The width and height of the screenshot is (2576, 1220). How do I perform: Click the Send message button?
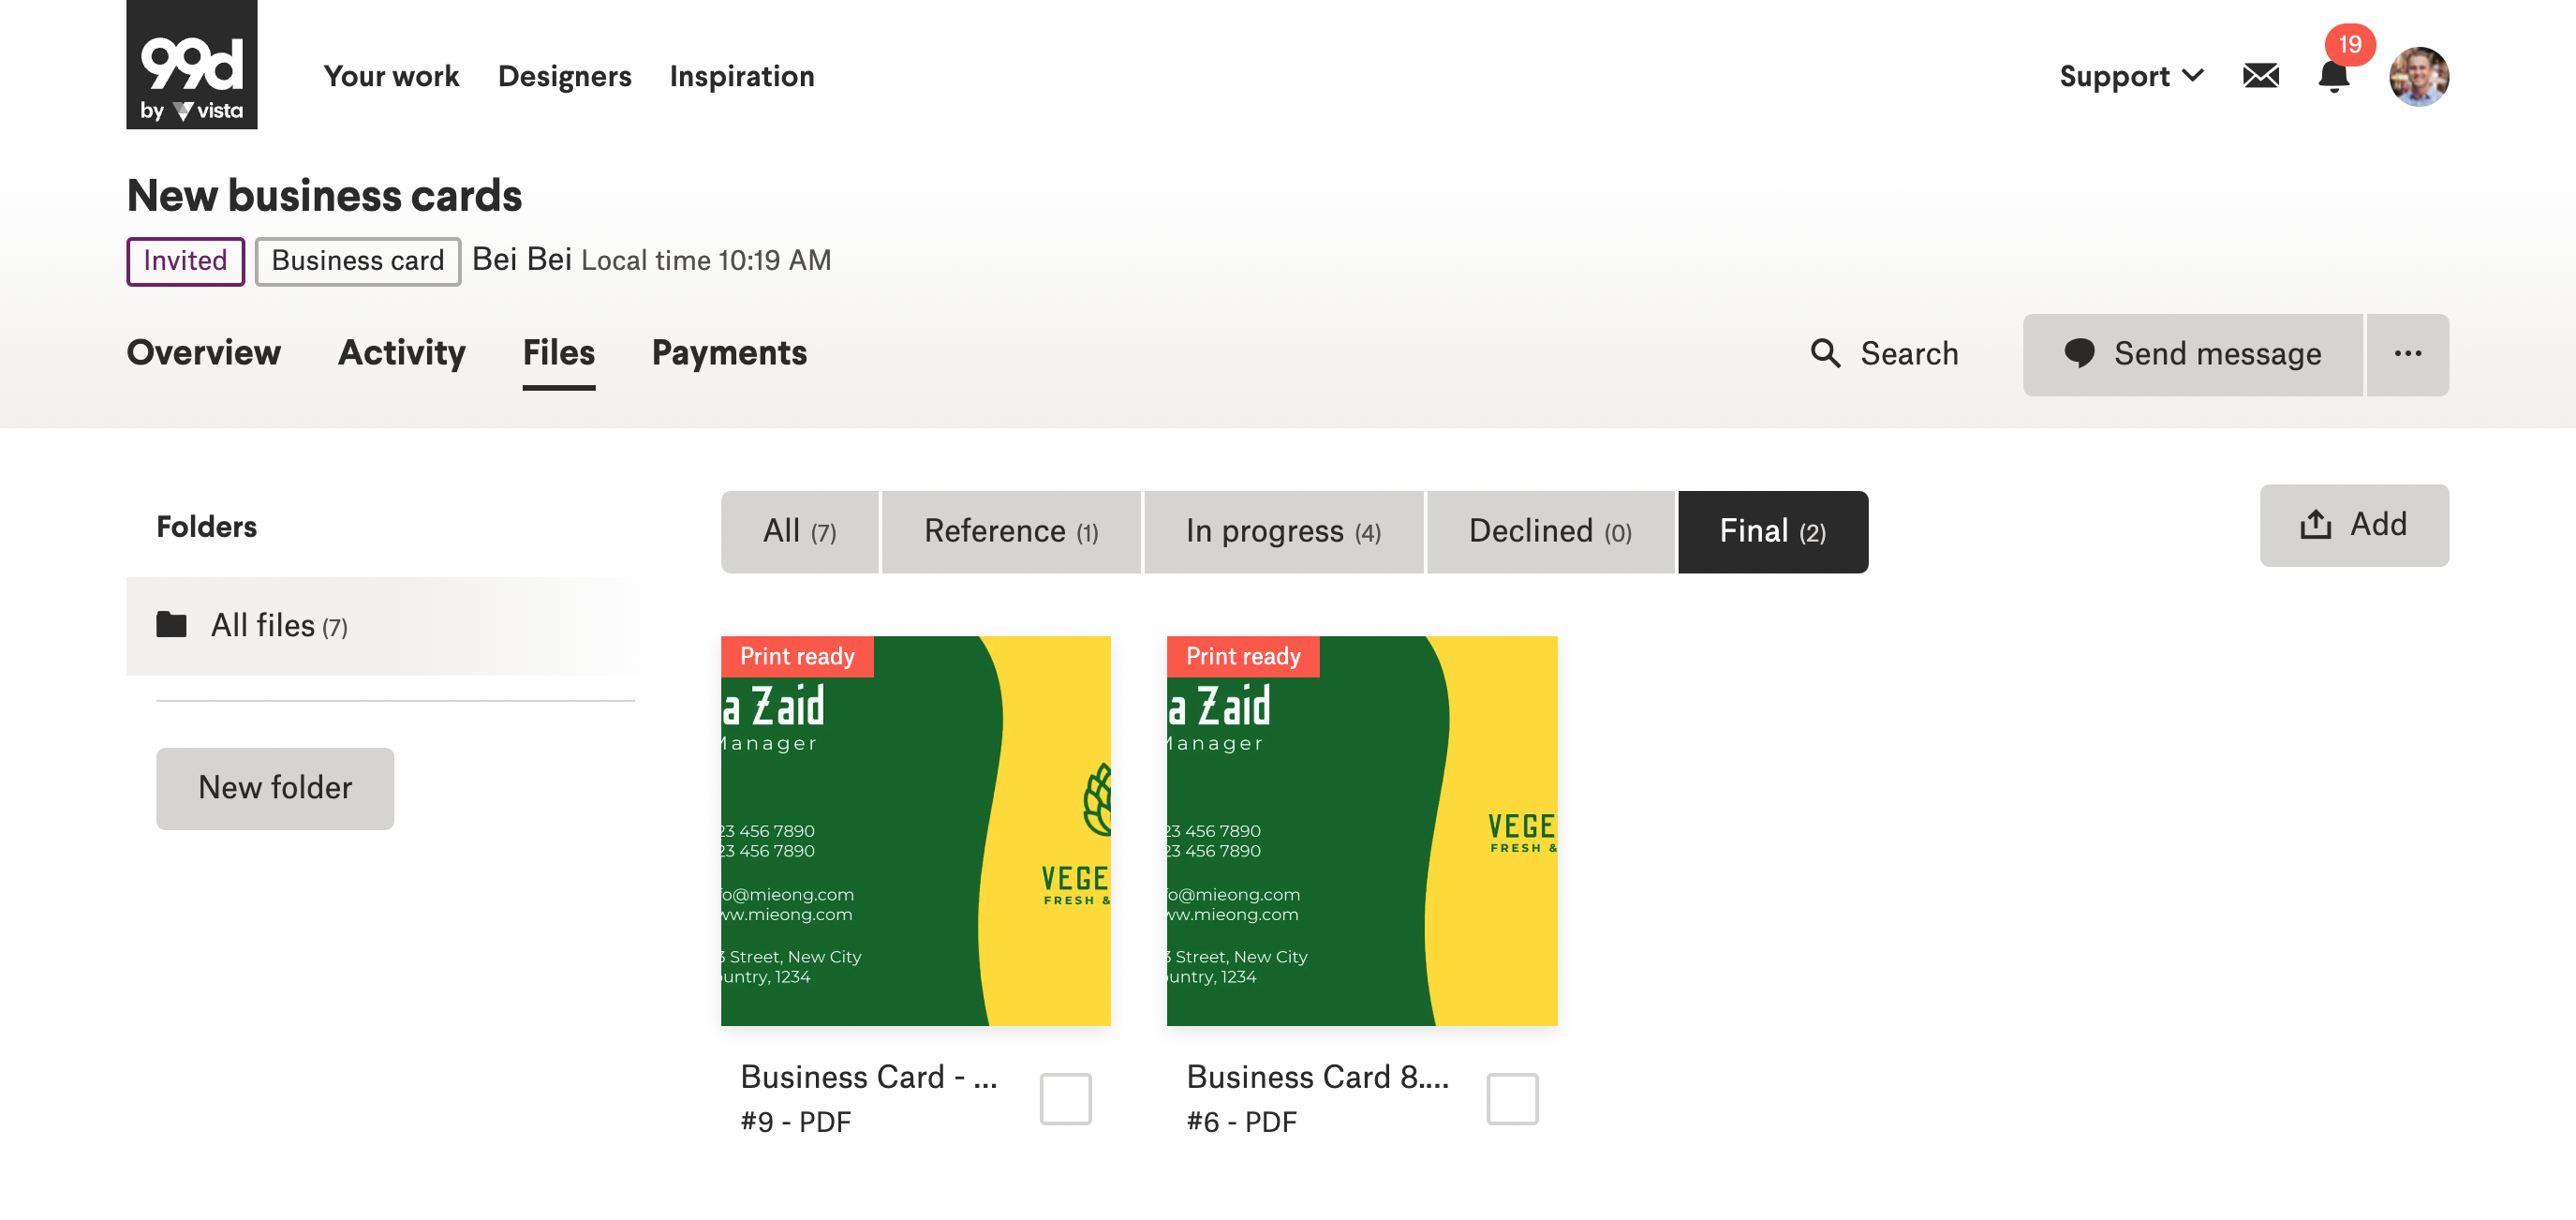point(2192,354)
